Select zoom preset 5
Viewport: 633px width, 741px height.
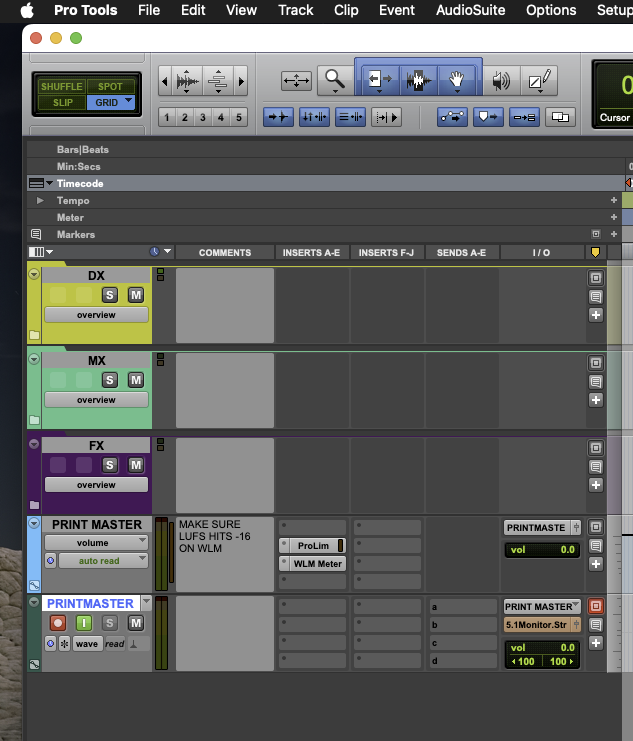239,117
